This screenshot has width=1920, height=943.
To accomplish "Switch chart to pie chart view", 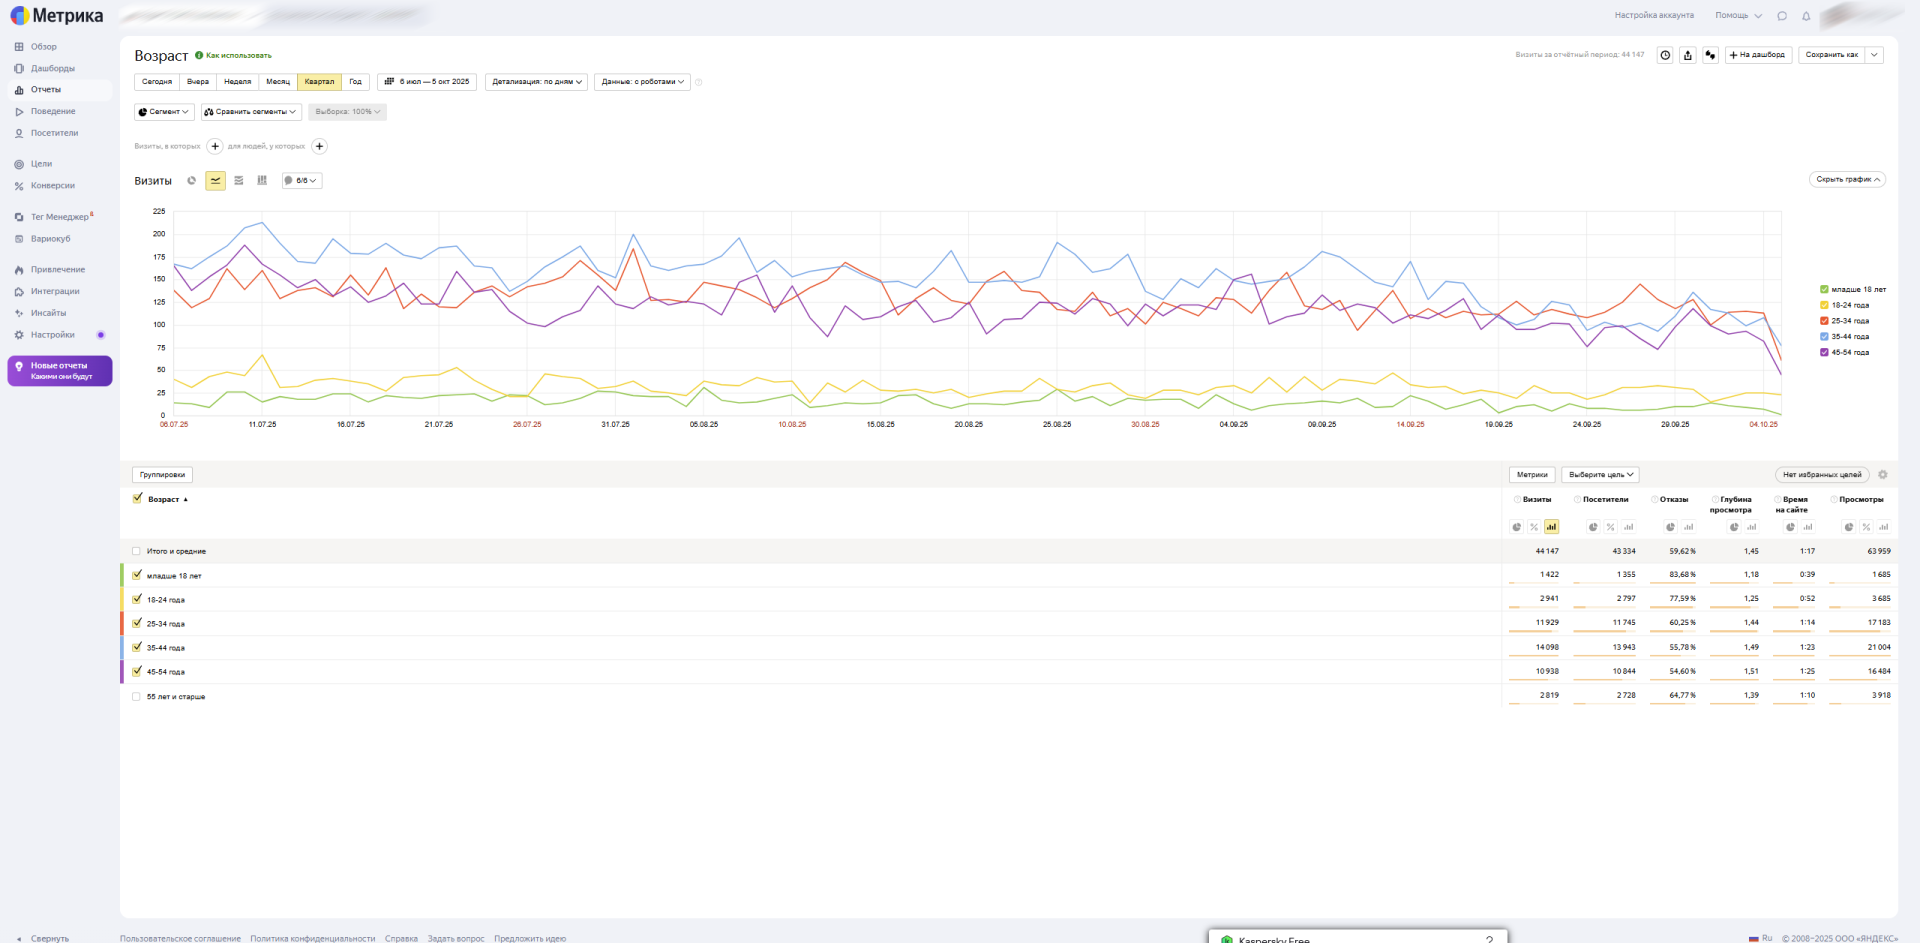I will [x=192, y=181].
